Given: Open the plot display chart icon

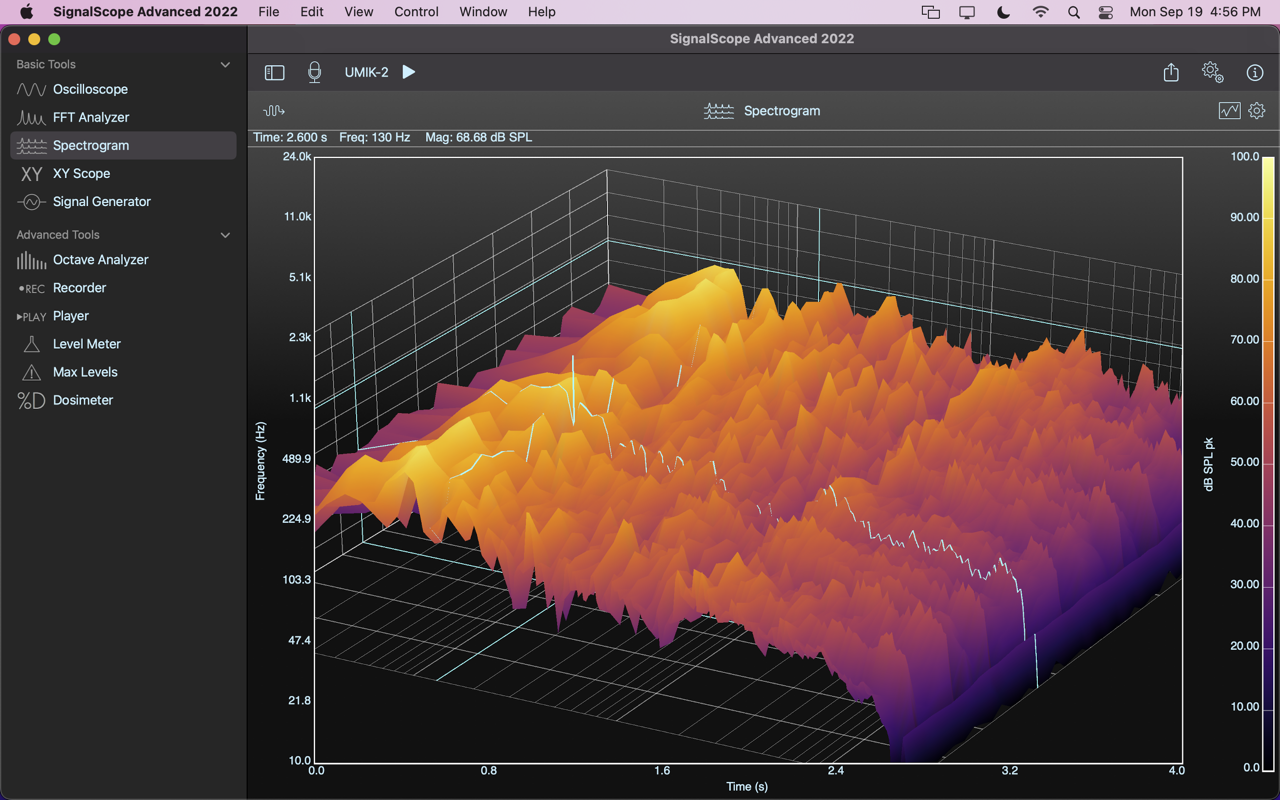Looking at the screenshot, I should 1229,110.
